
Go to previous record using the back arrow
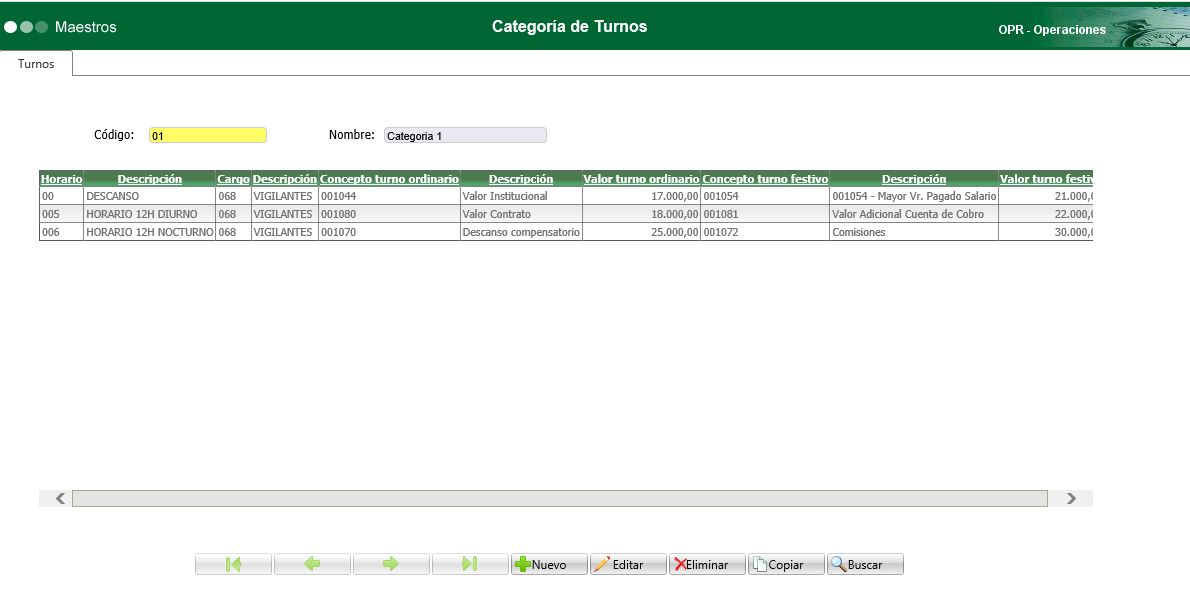tap(312, 563)
